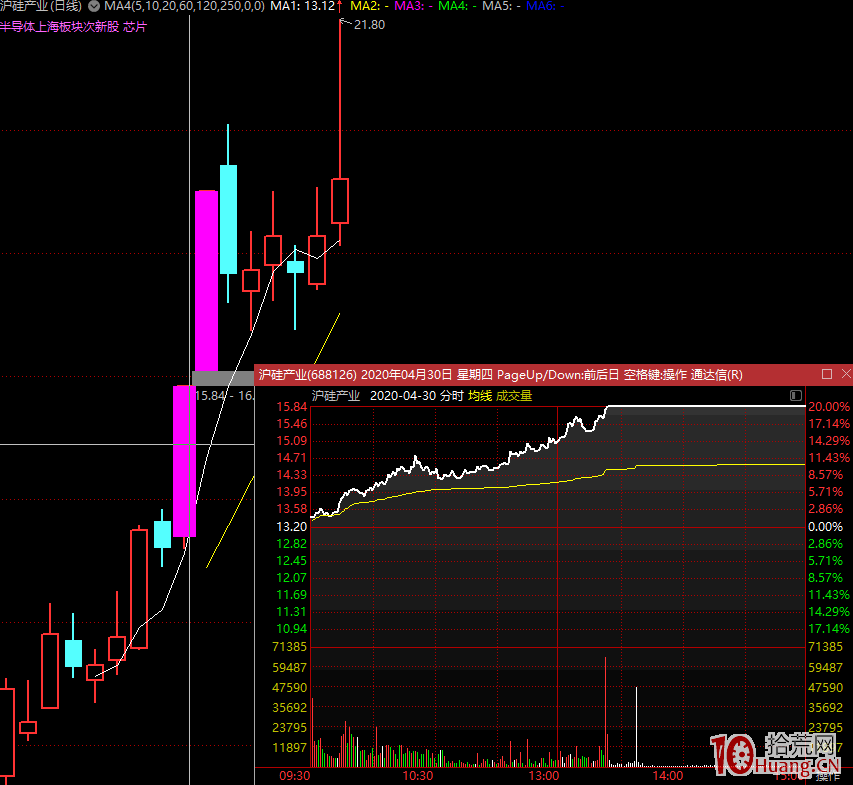Click the 2020-04-30 date in intraday header
The width and height of the screenshot is (853, 785).
[403, 396]
